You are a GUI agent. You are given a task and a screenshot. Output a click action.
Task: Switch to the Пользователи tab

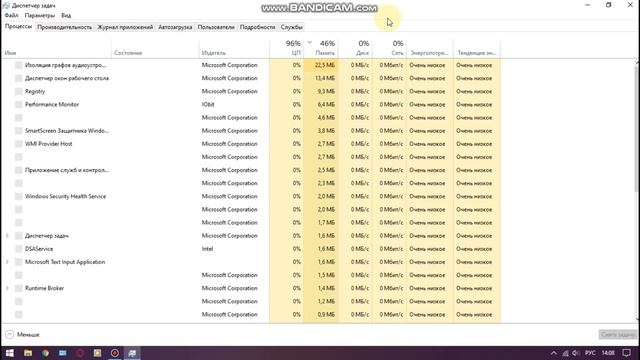click(216, 27)
